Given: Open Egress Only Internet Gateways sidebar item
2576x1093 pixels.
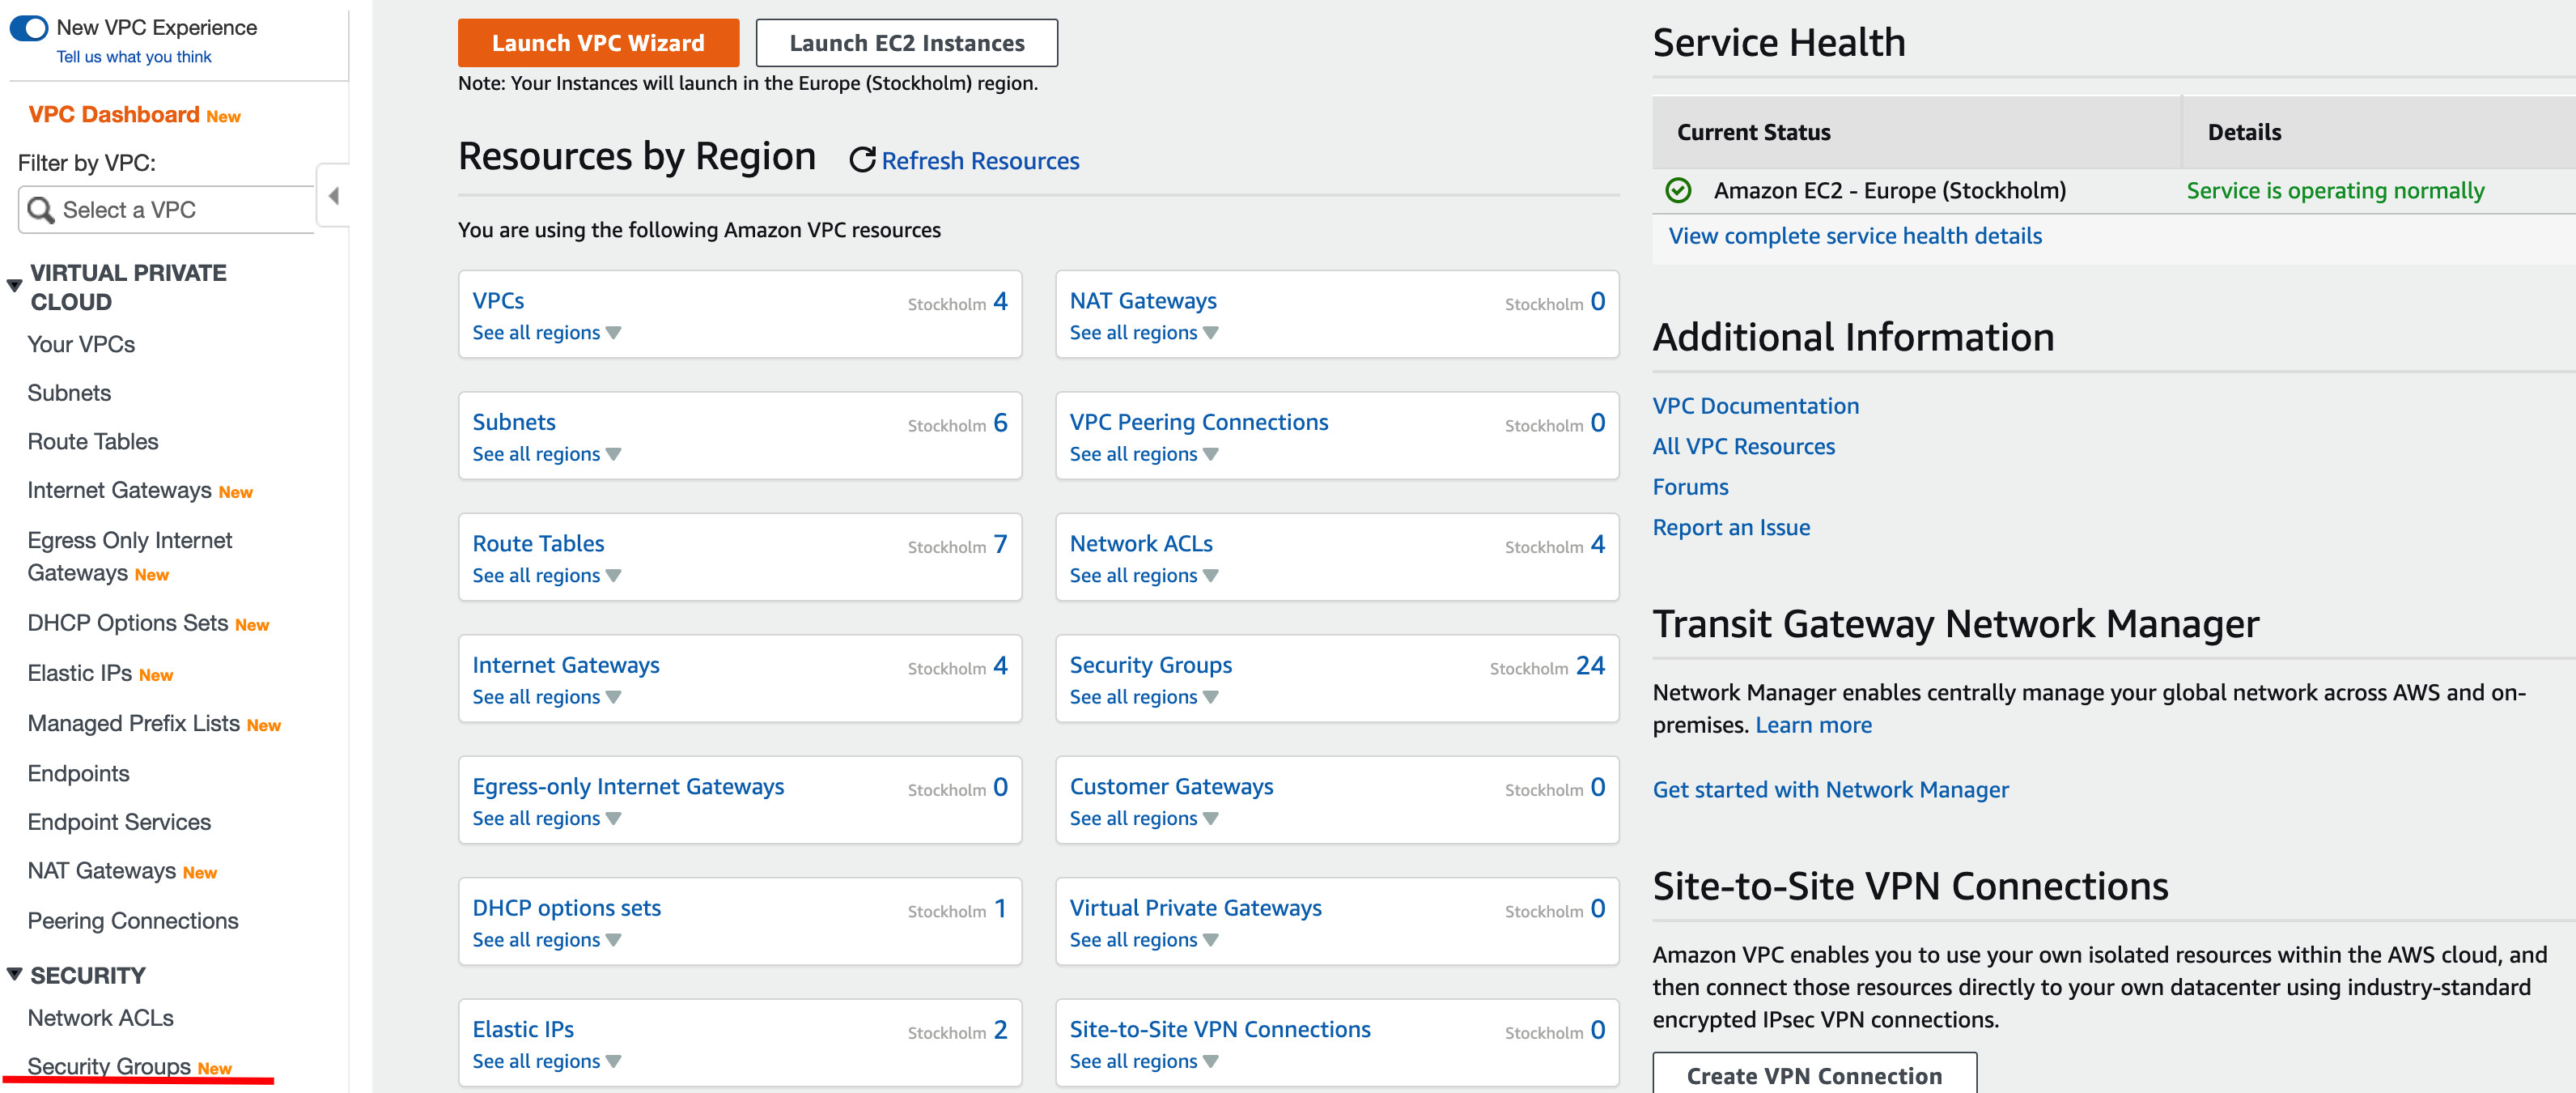Looking at the screenshot, I should (129, 557).
